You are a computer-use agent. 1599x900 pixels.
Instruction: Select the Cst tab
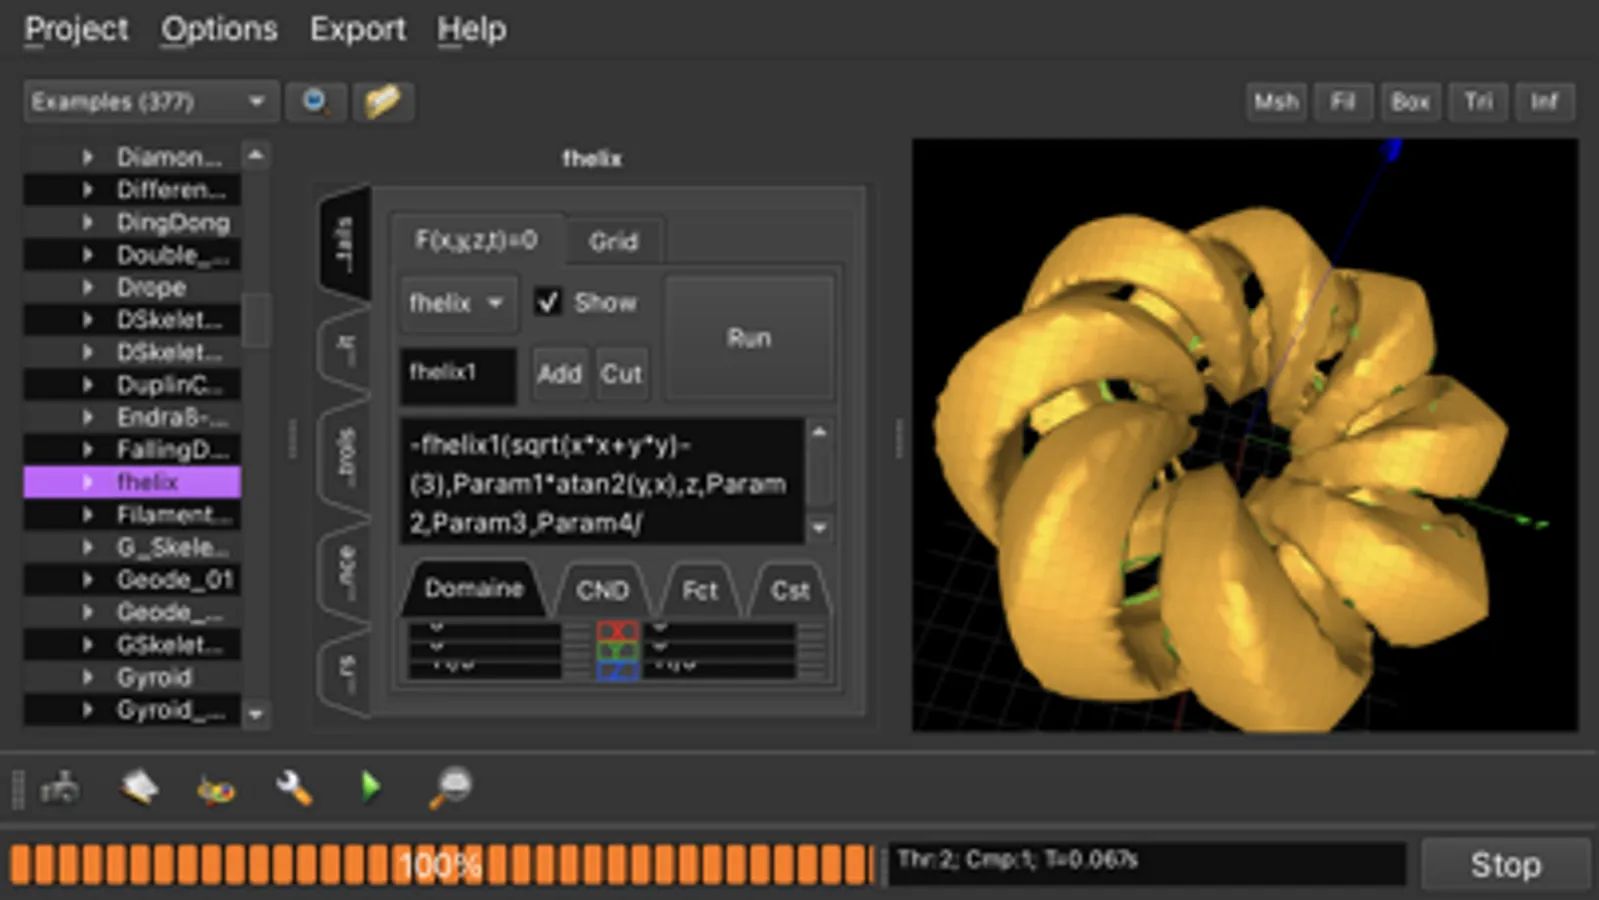pyautogui.click(x=790, y=590)
